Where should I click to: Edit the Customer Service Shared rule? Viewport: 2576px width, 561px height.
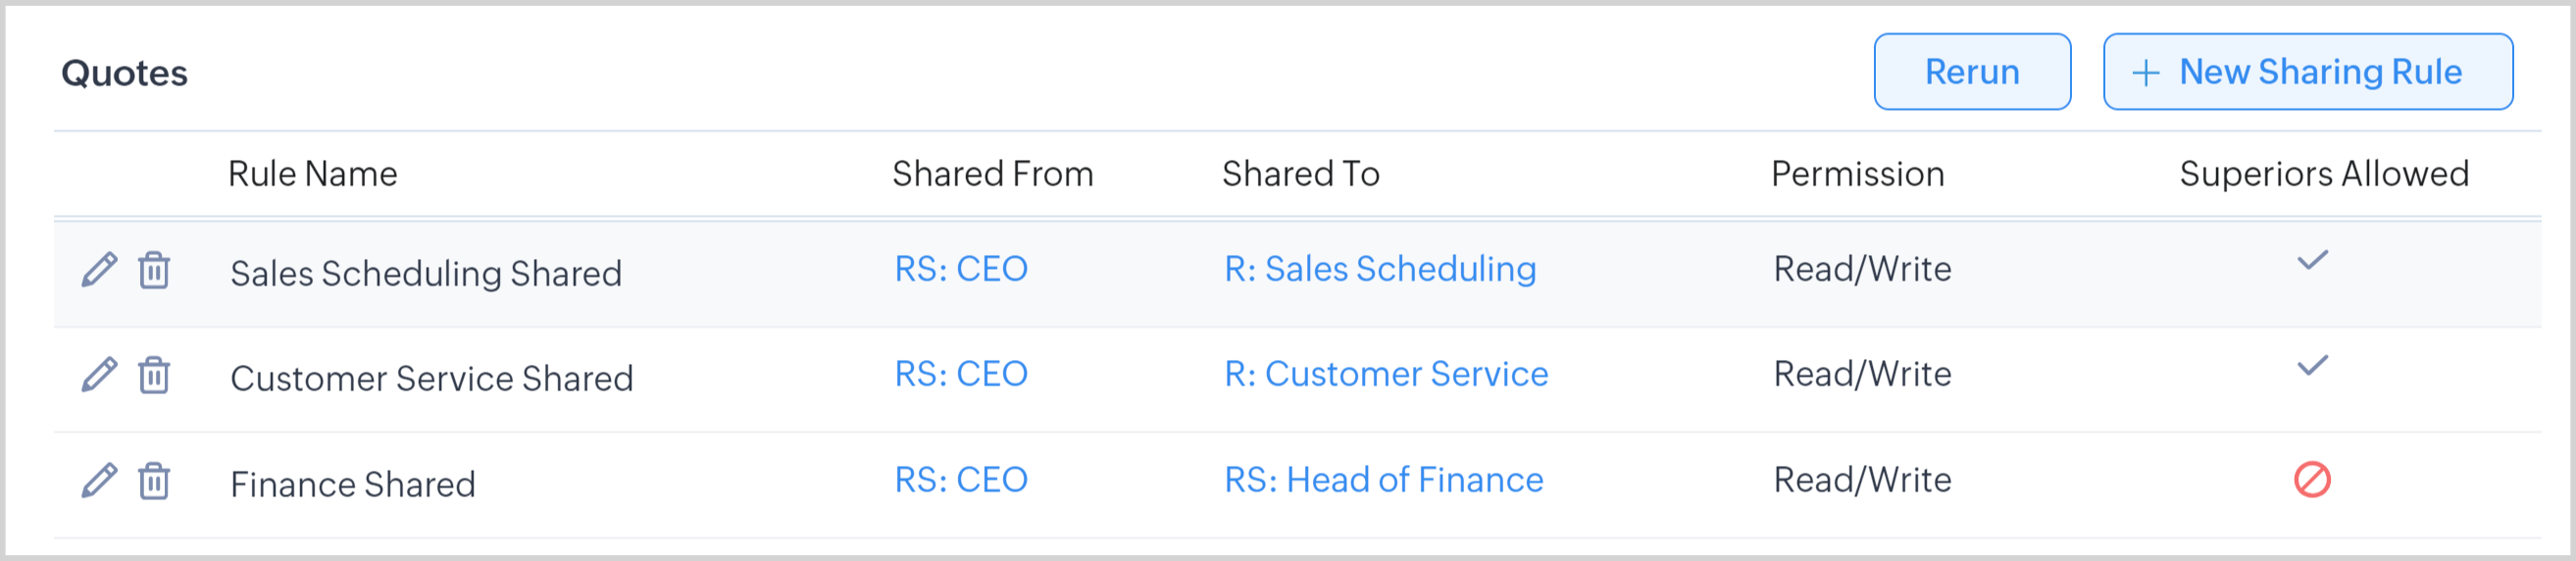99,375
